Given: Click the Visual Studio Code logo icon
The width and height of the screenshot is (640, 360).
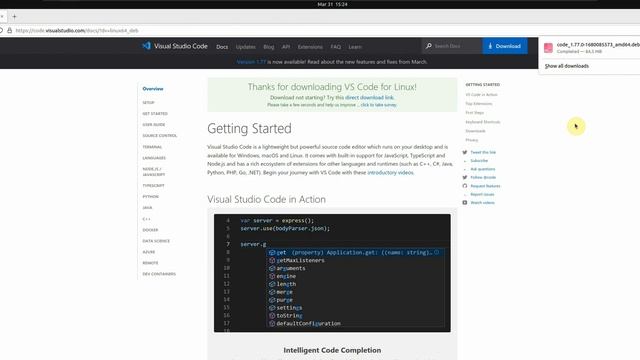Looking at the screenshot, I should point(147,46).
